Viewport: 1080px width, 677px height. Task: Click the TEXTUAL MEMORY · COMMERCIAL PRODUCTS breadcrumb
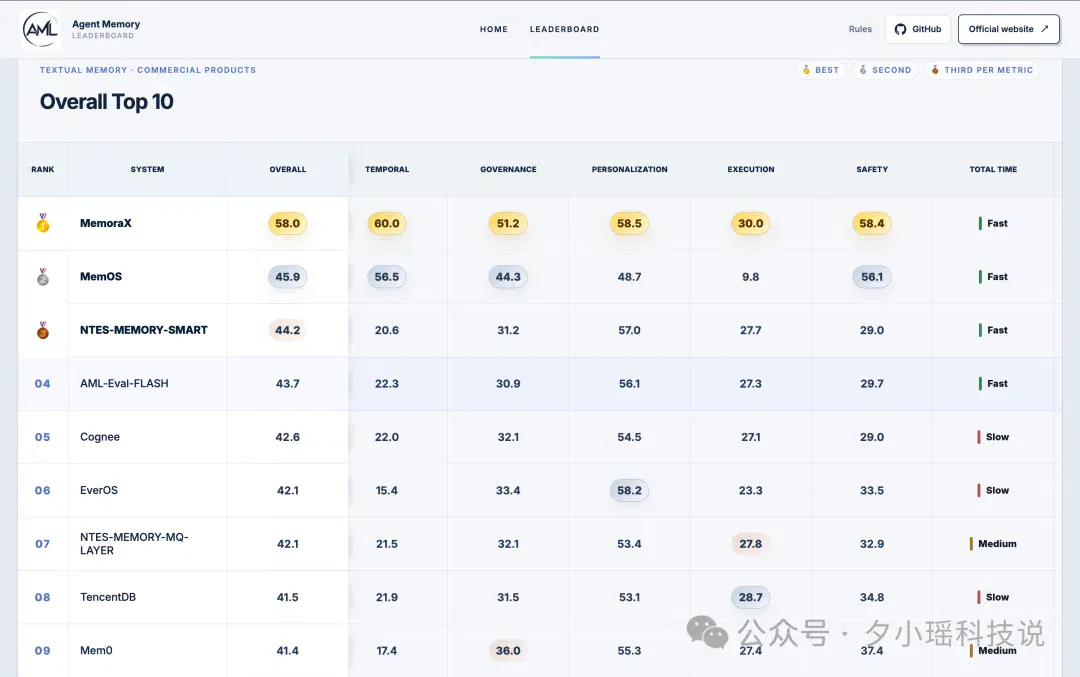[147, 70]
